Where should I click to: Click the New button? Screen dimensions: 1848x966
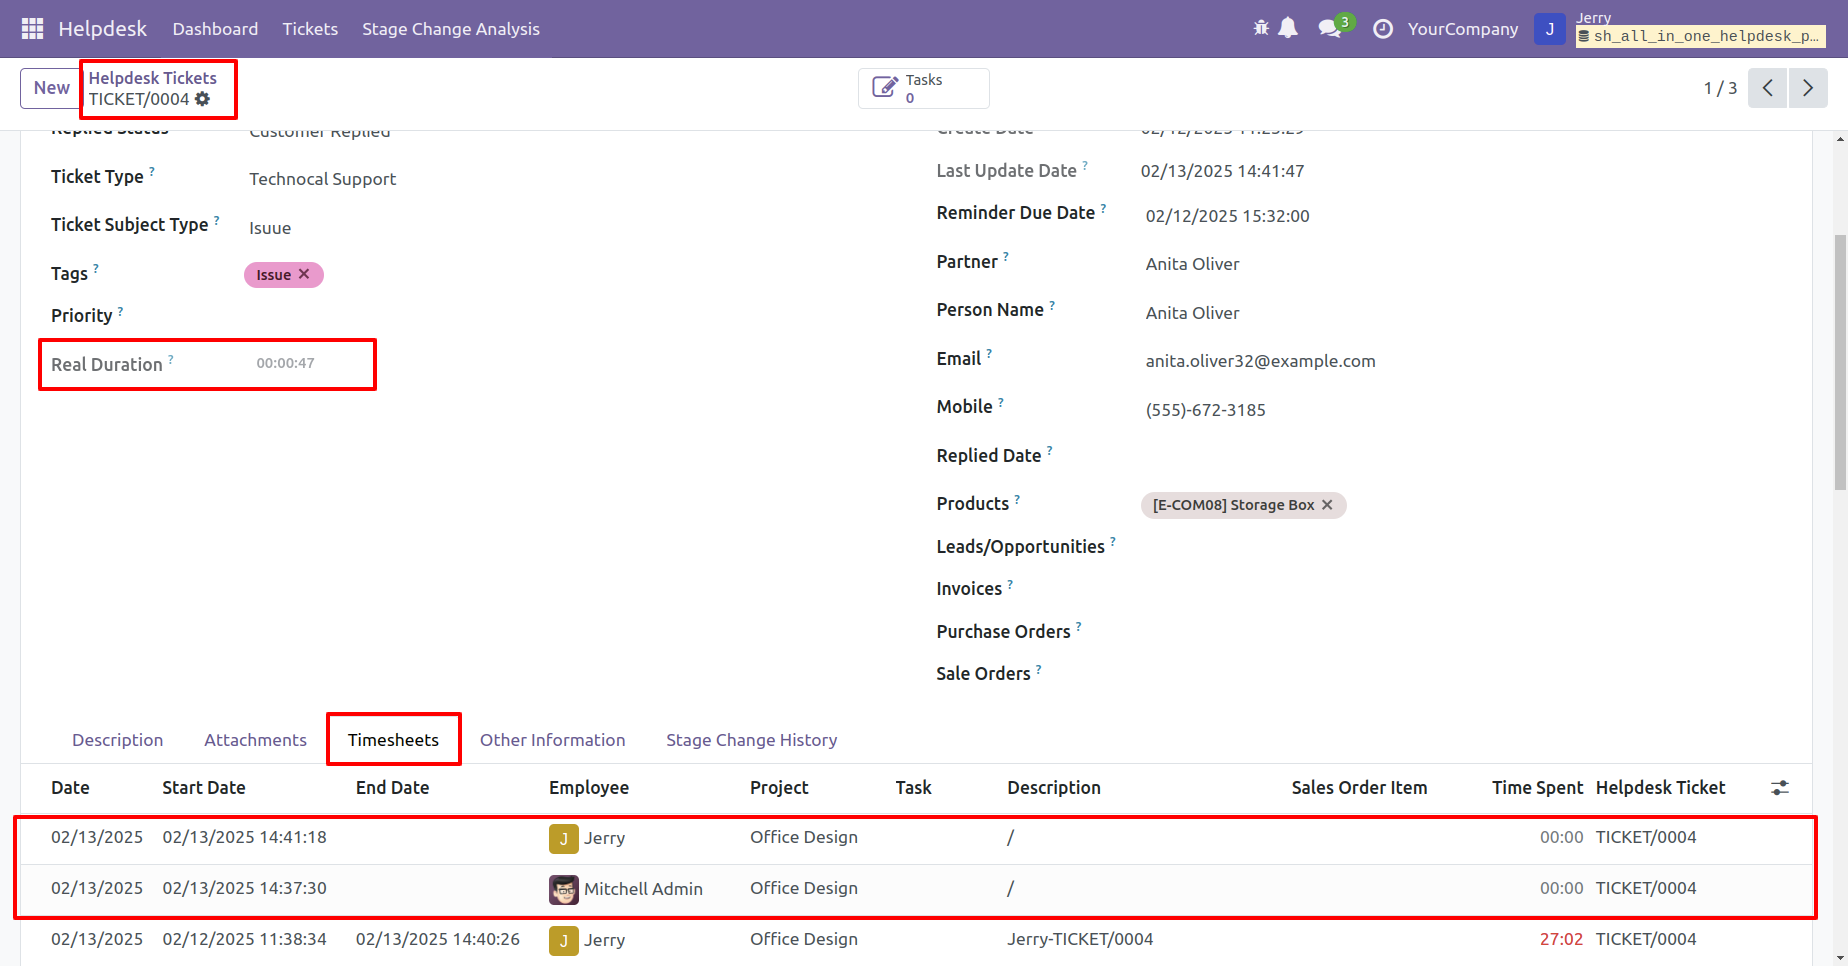pos(51,88)
